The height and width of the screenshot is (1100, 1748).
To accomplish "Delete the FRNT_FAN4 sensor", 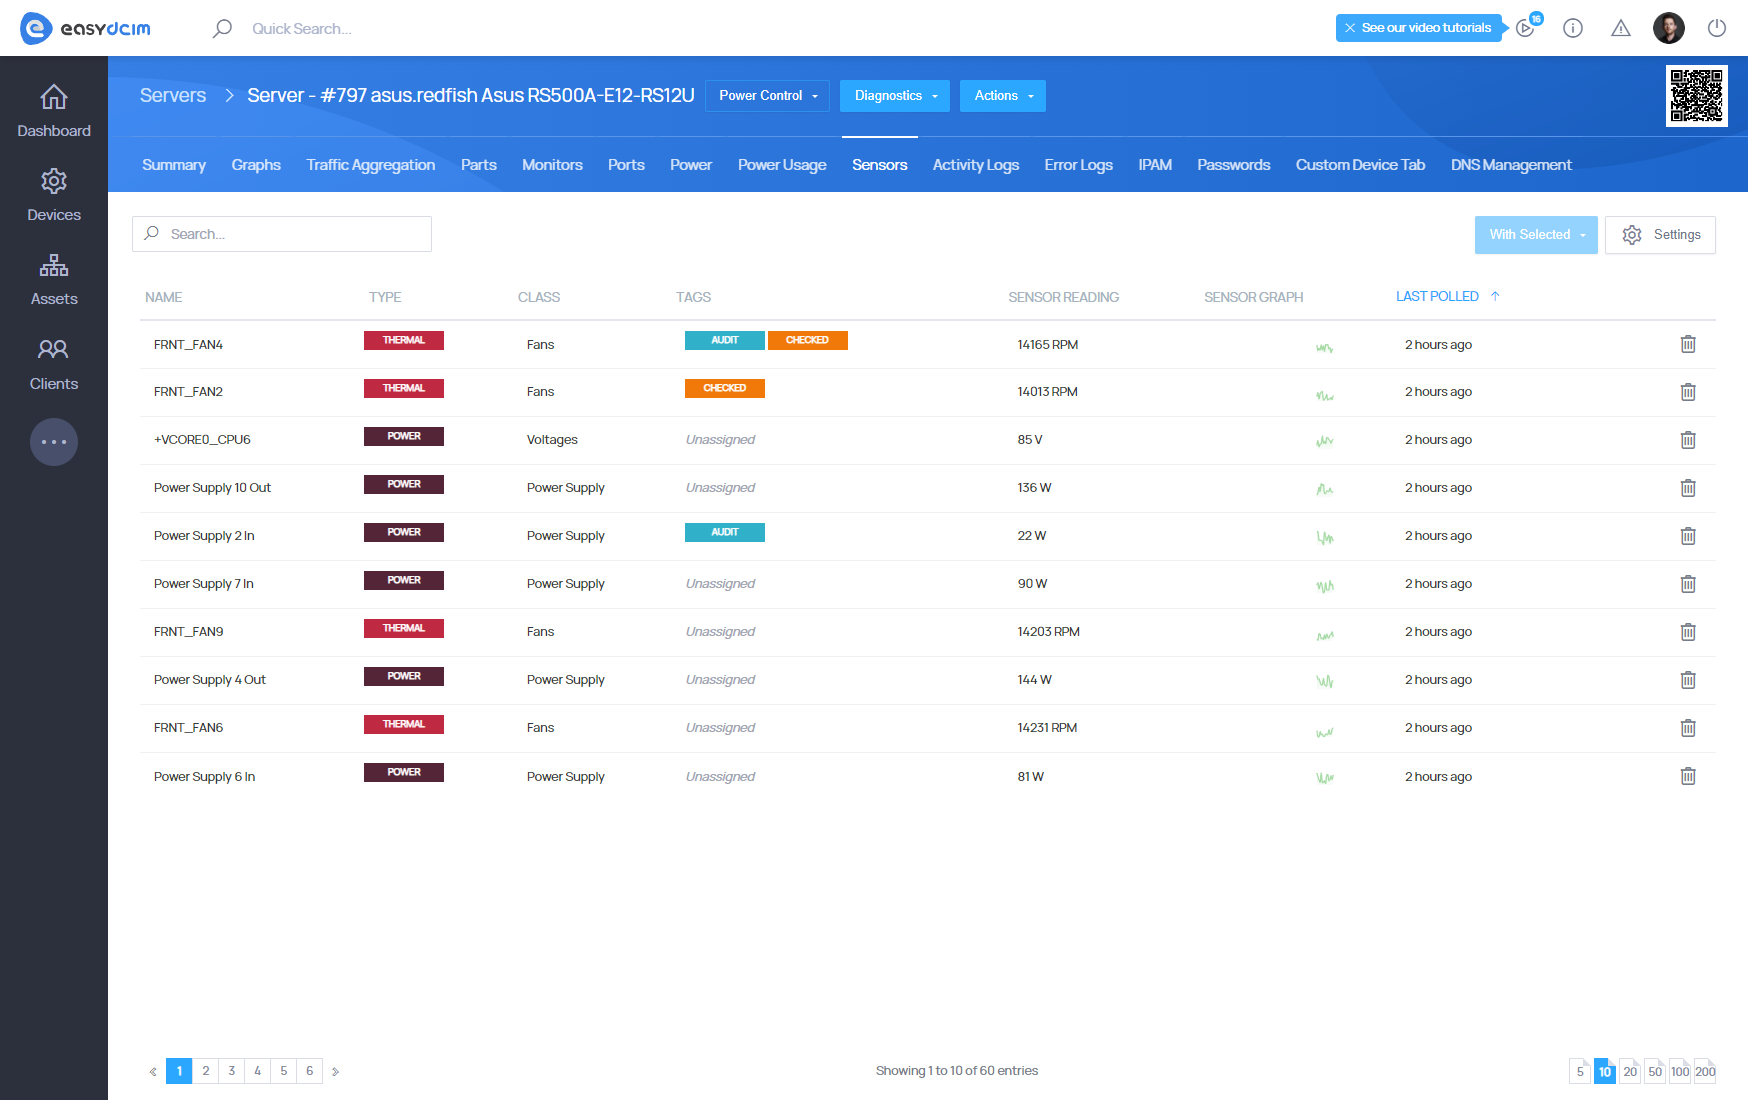I will [x=1688, y=344].
